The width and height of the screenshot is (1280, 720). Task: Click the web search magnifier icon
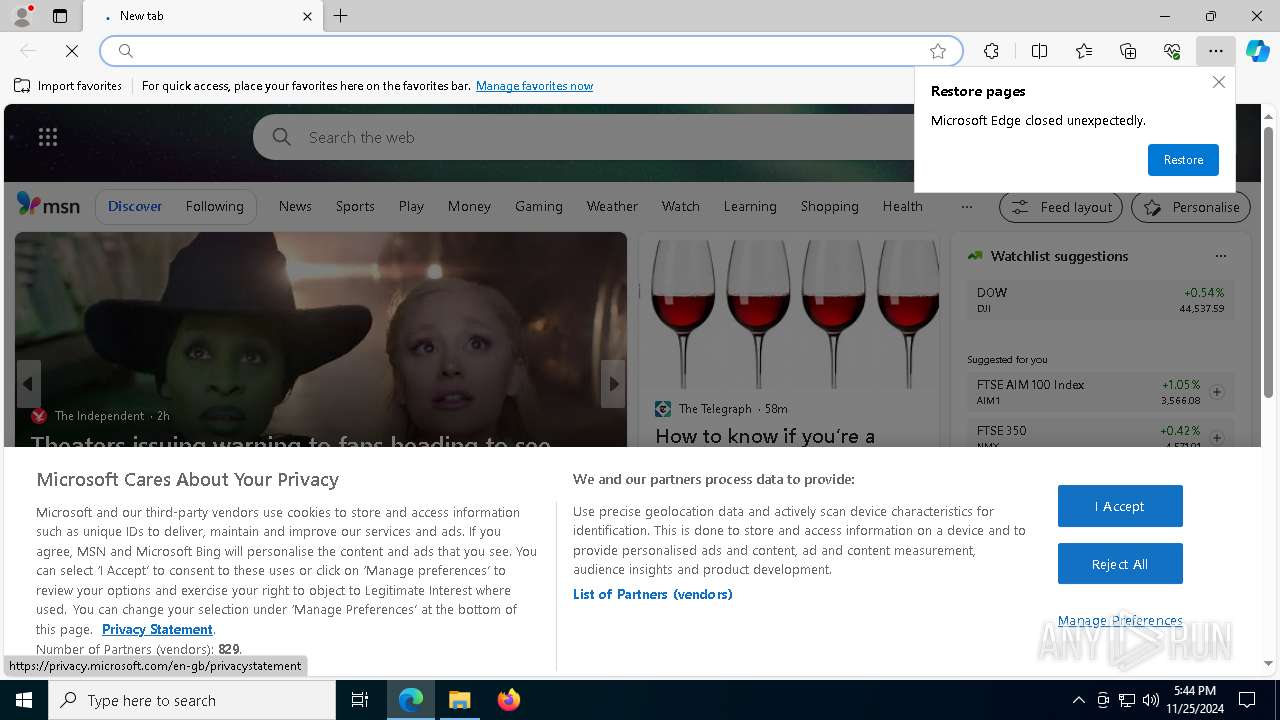282,137
